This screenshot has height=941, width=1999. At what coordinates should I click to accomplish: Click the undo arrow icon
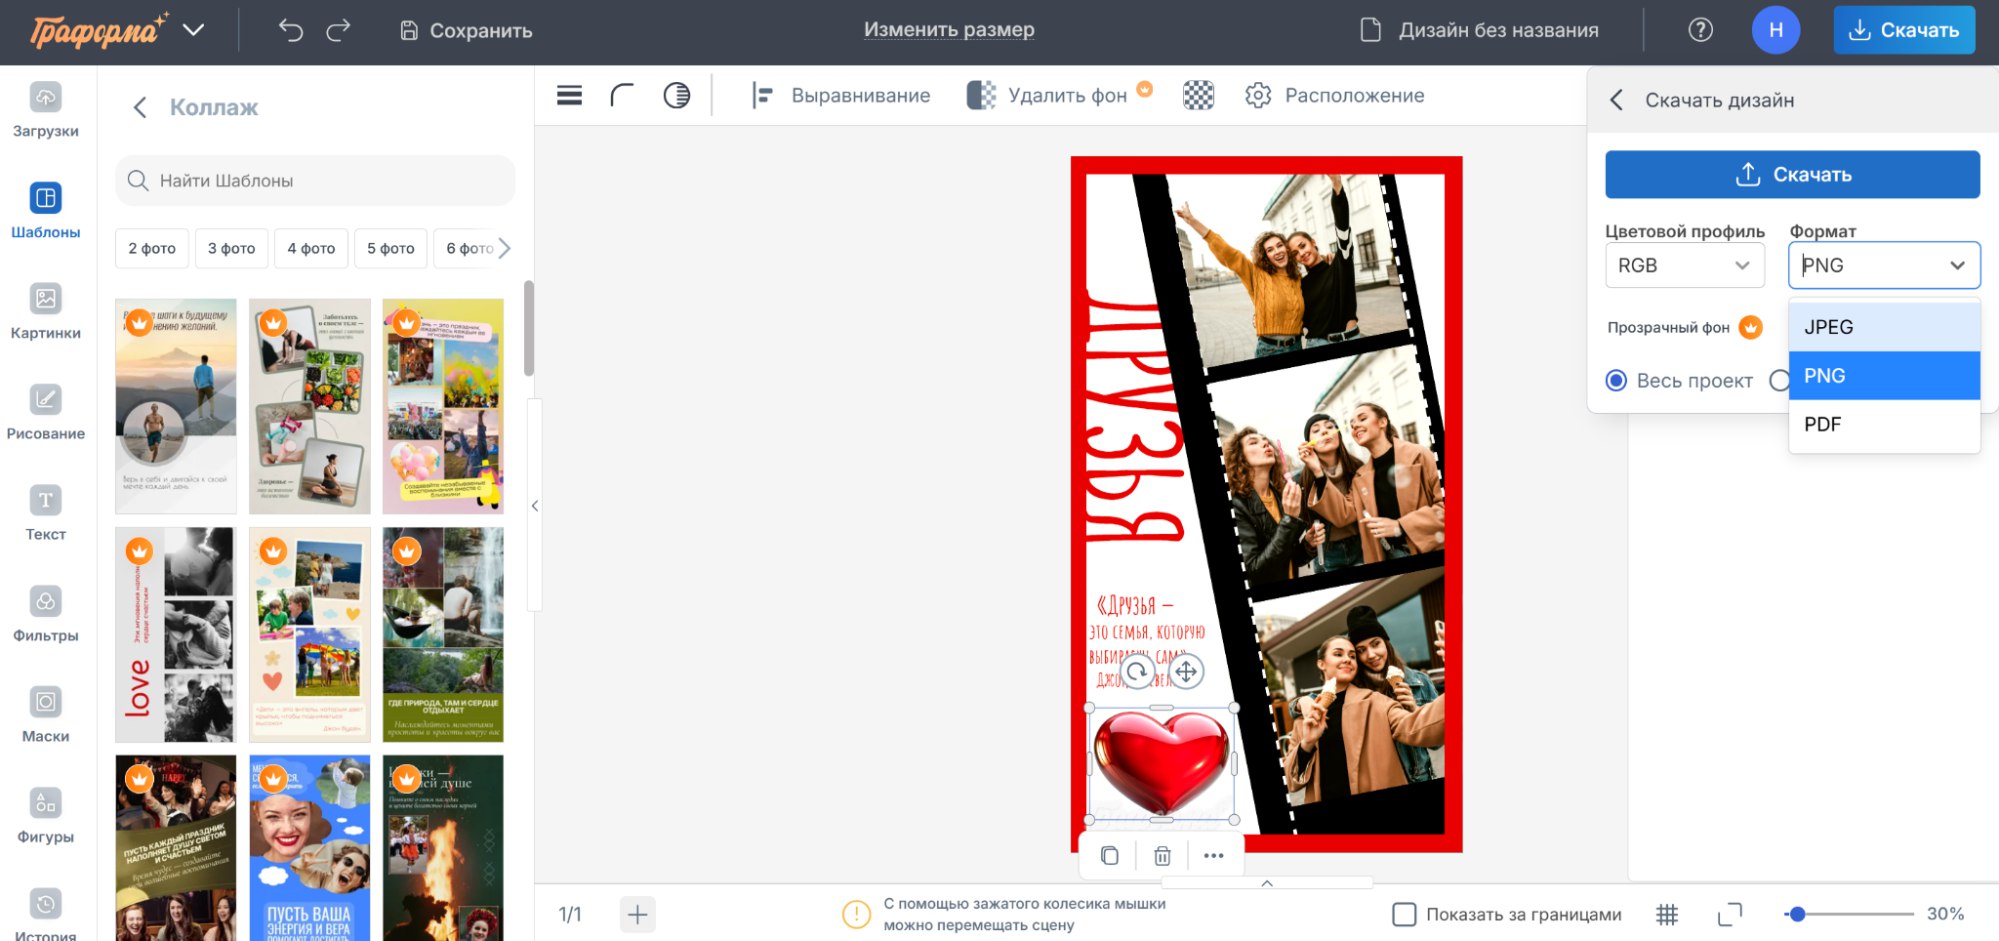[290, 31]
